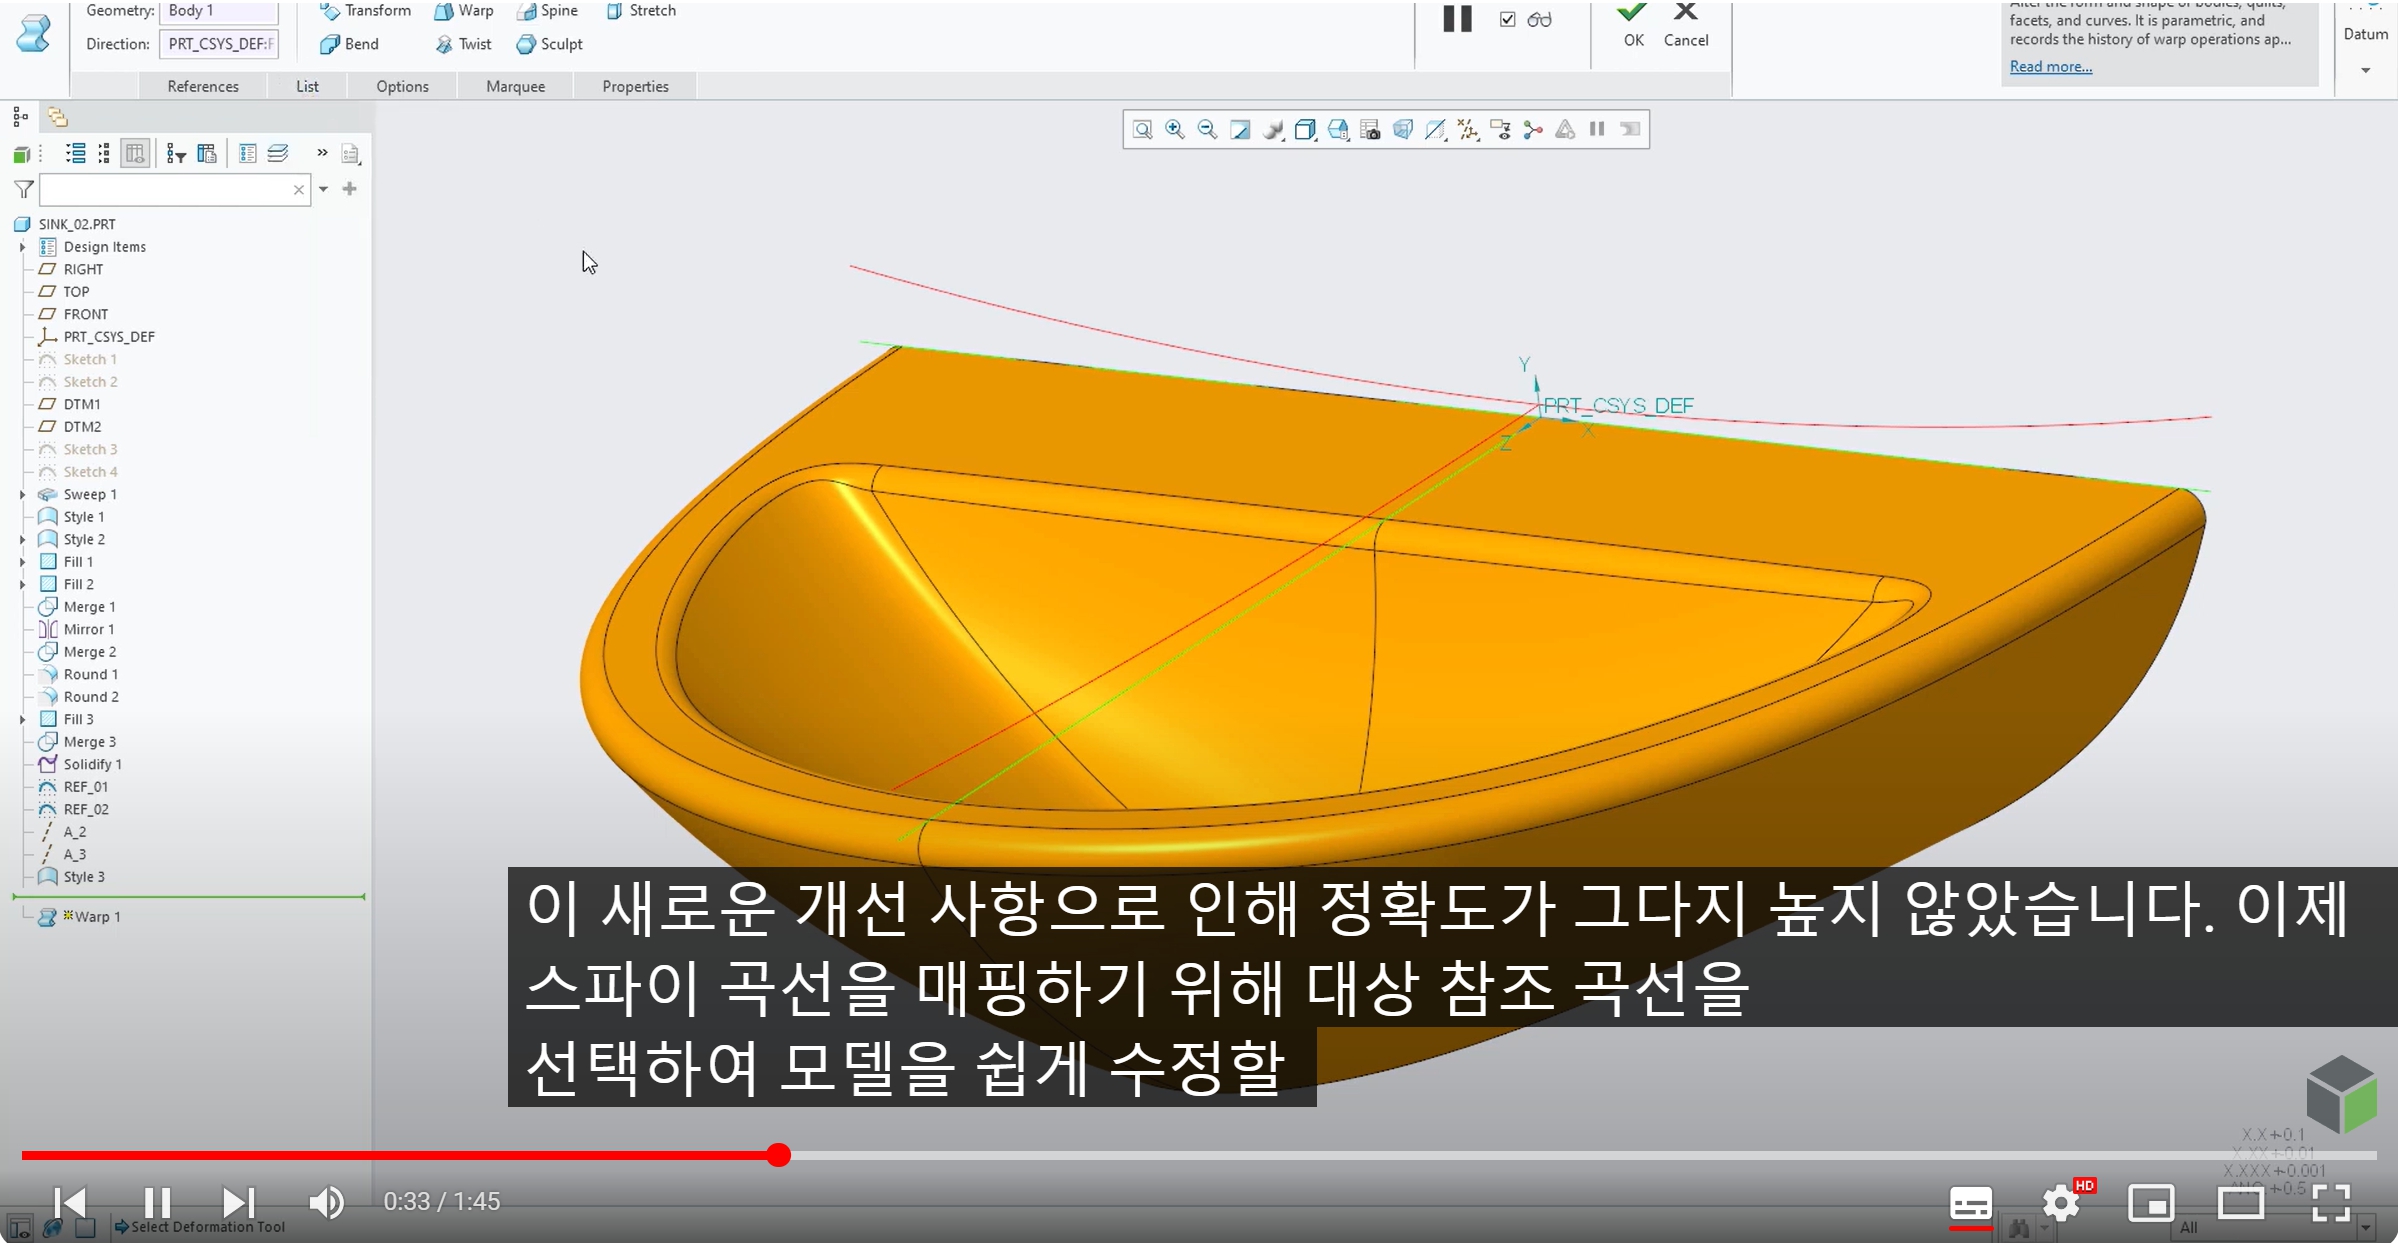
Task: Expand the Style 2 feature node
Action: click(22, 539)
